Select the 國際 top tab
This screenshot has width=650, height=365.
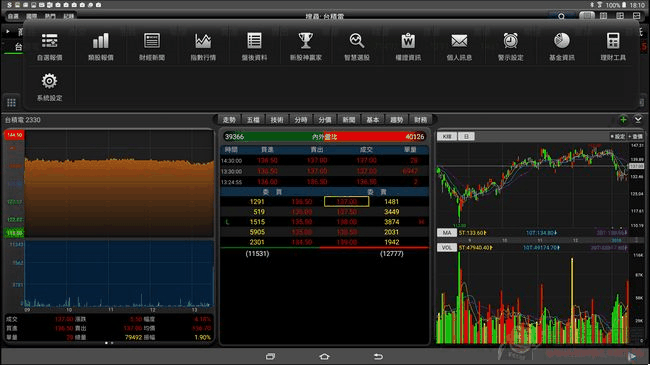click(x=32, y=16)
